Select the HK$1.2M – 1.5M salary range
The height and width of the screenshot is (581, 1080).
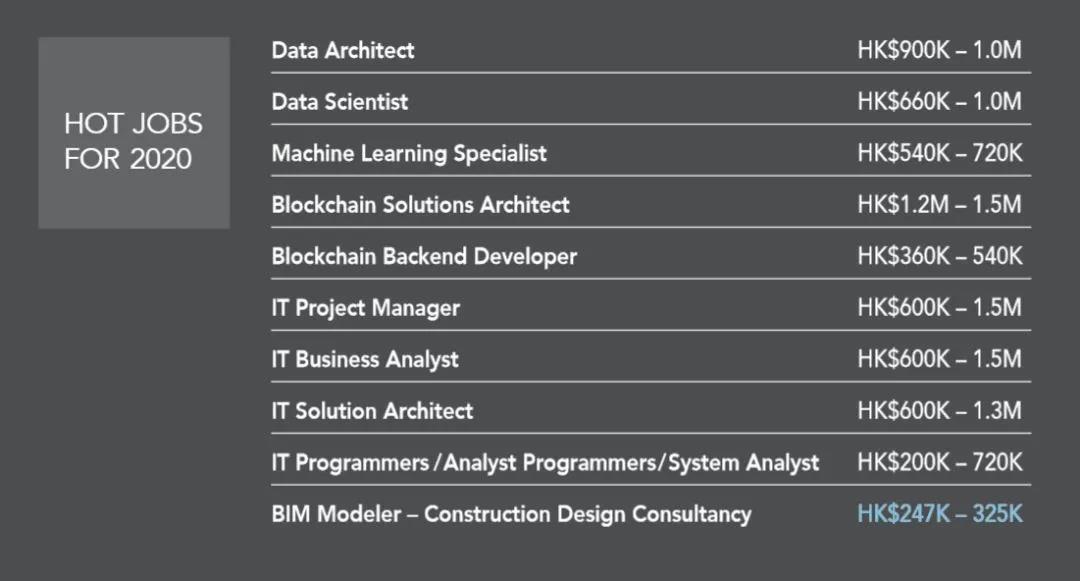(939, 205)
